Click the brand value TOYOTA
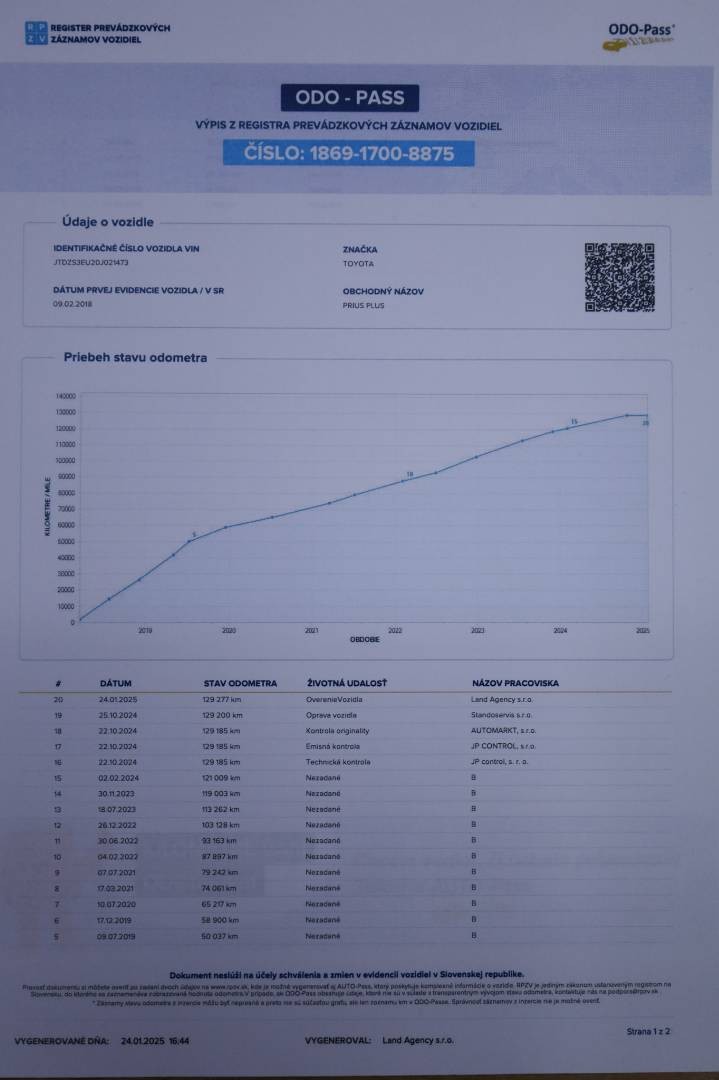 [x=358, y=264]
